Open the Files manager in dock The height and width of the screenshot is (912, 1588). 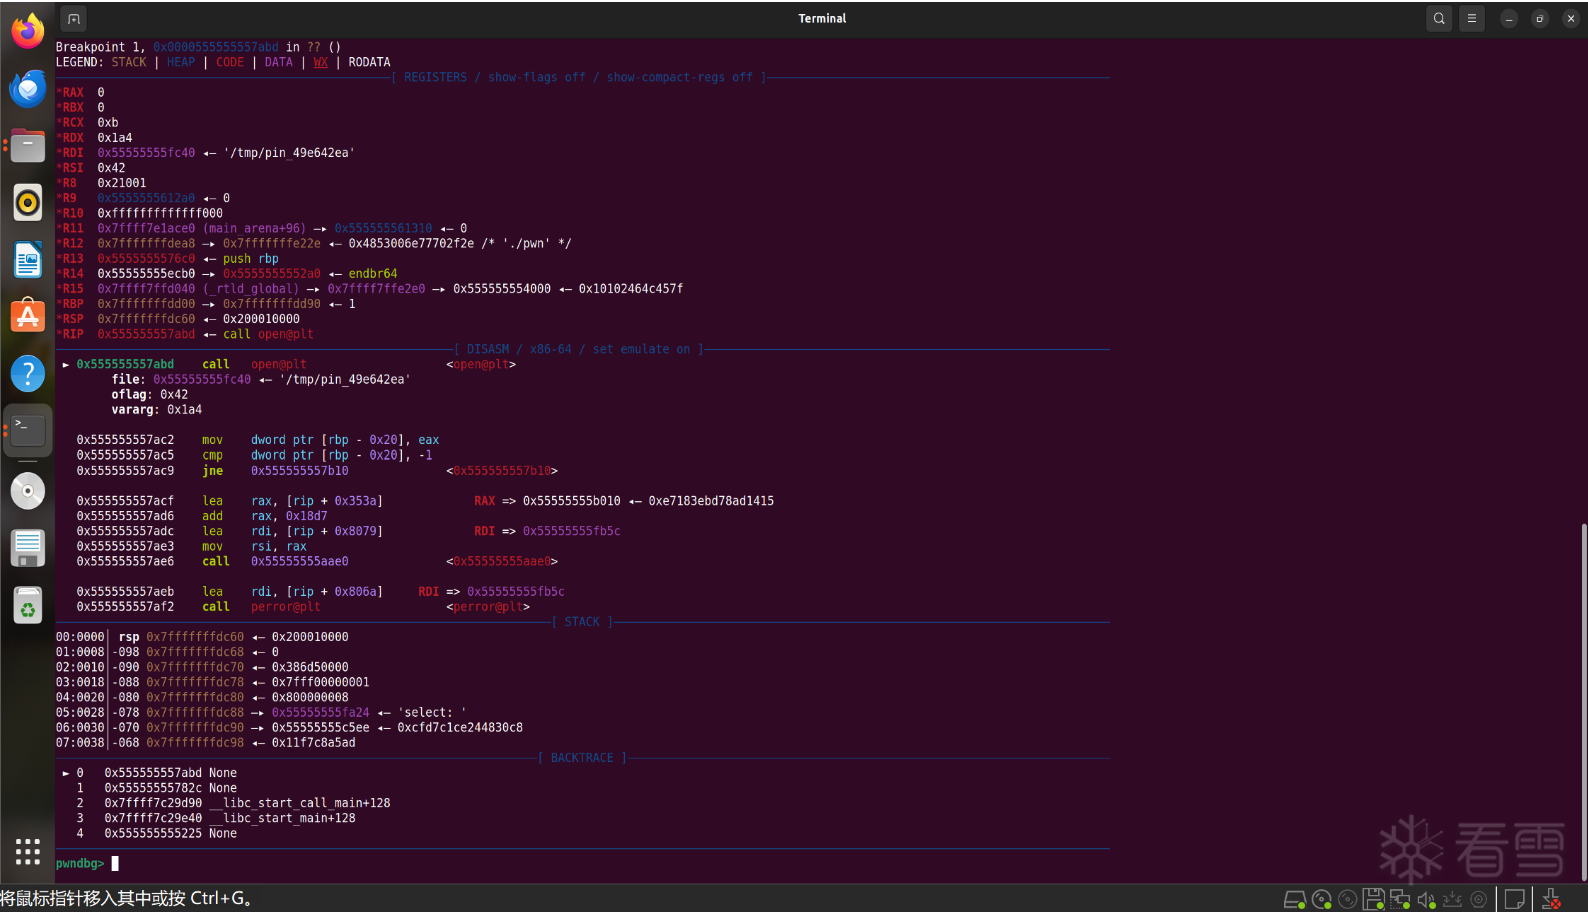click(x=28, y=146)
